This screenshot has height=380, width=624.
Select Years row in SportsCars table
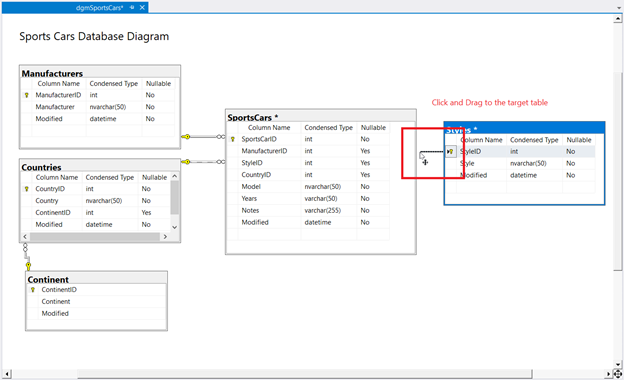[308, 199]
